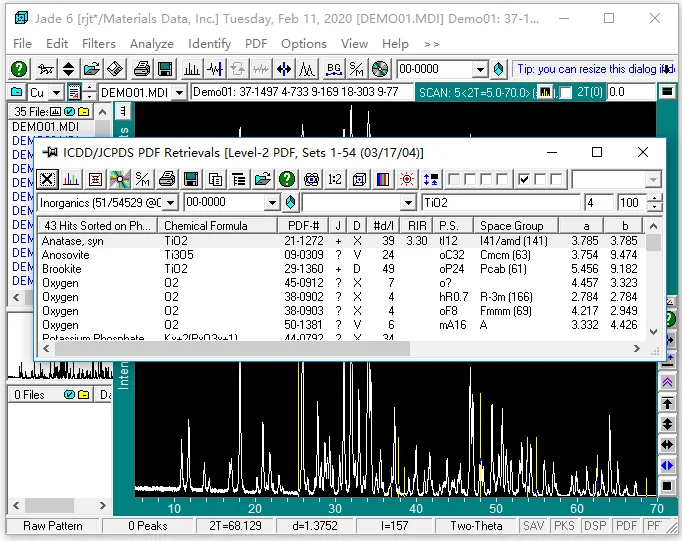This screenshot has height=541, width=682.
Task: Click the open folder icon in PDF Retrievals toolbar
Action: (262, 180)
